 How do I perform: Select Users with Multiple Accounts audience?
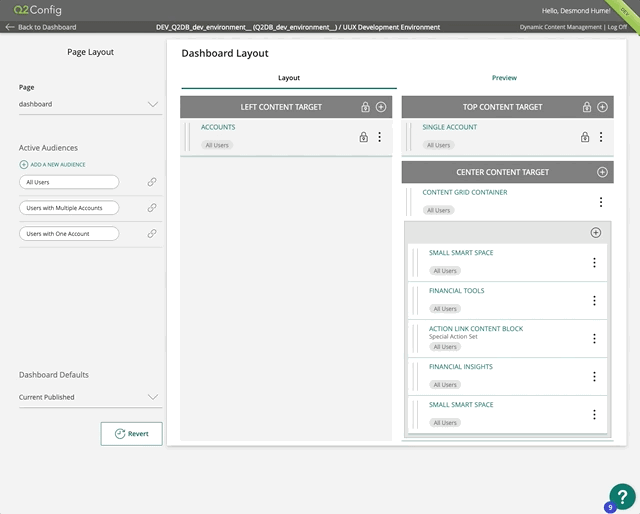[x=69, y=208]
